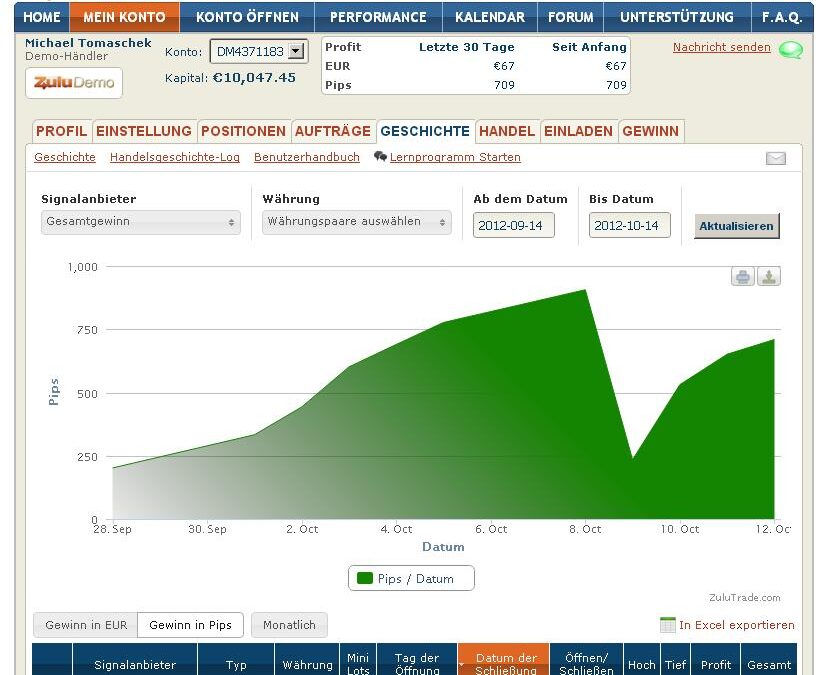
Task: Open the PERFORMANCE menu item
Action: pyautogui.click(x=378, y=17)
